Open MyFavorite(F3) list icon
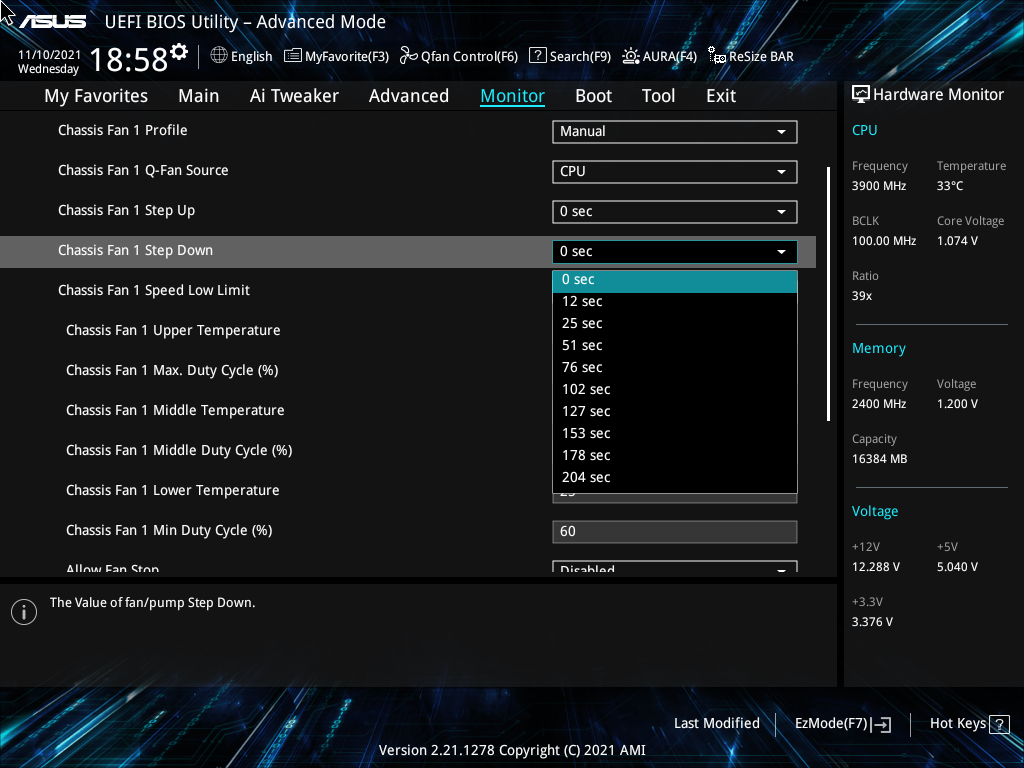 click(x=293, y=56)
